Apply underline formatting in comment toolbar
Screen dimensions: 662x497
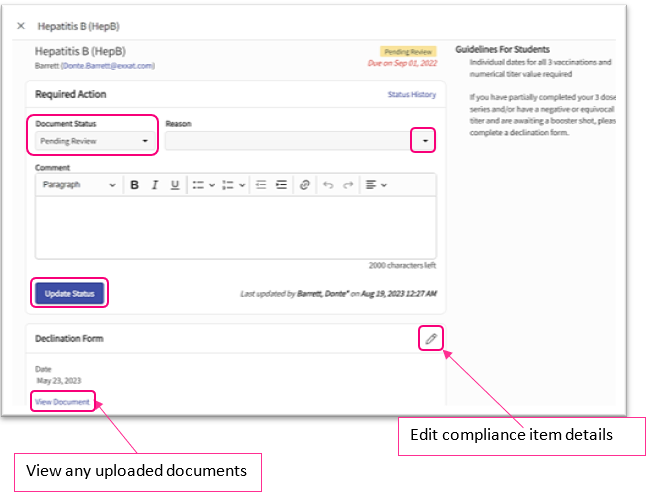(175, 185)
